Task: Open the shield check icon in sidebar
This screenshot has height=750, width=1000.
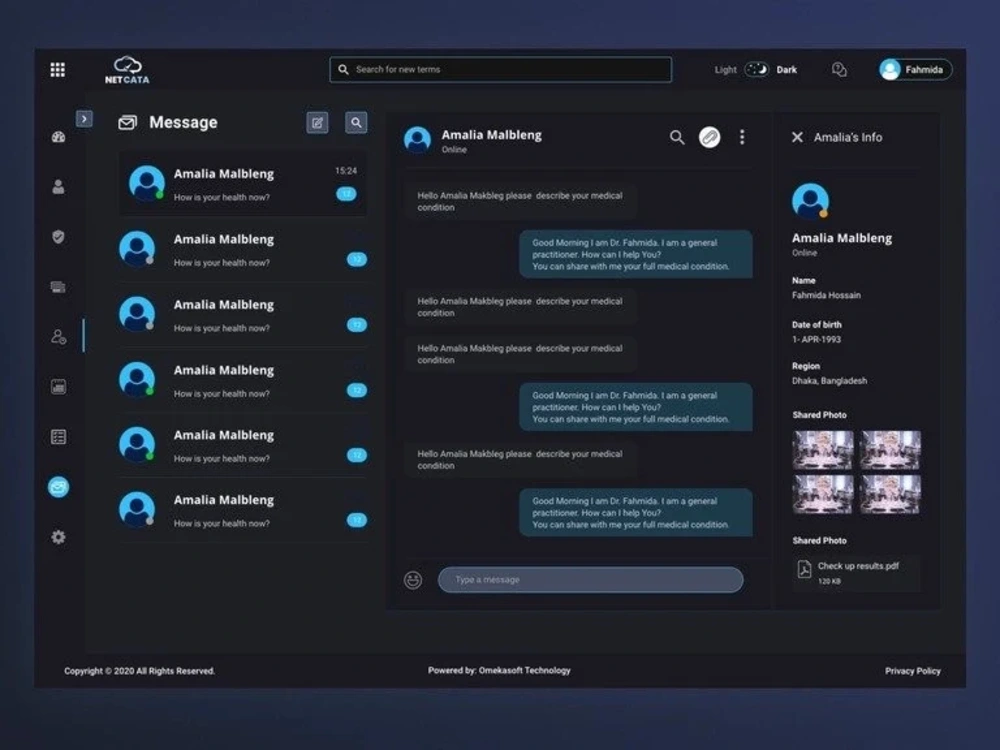Action: coord(58,237)
